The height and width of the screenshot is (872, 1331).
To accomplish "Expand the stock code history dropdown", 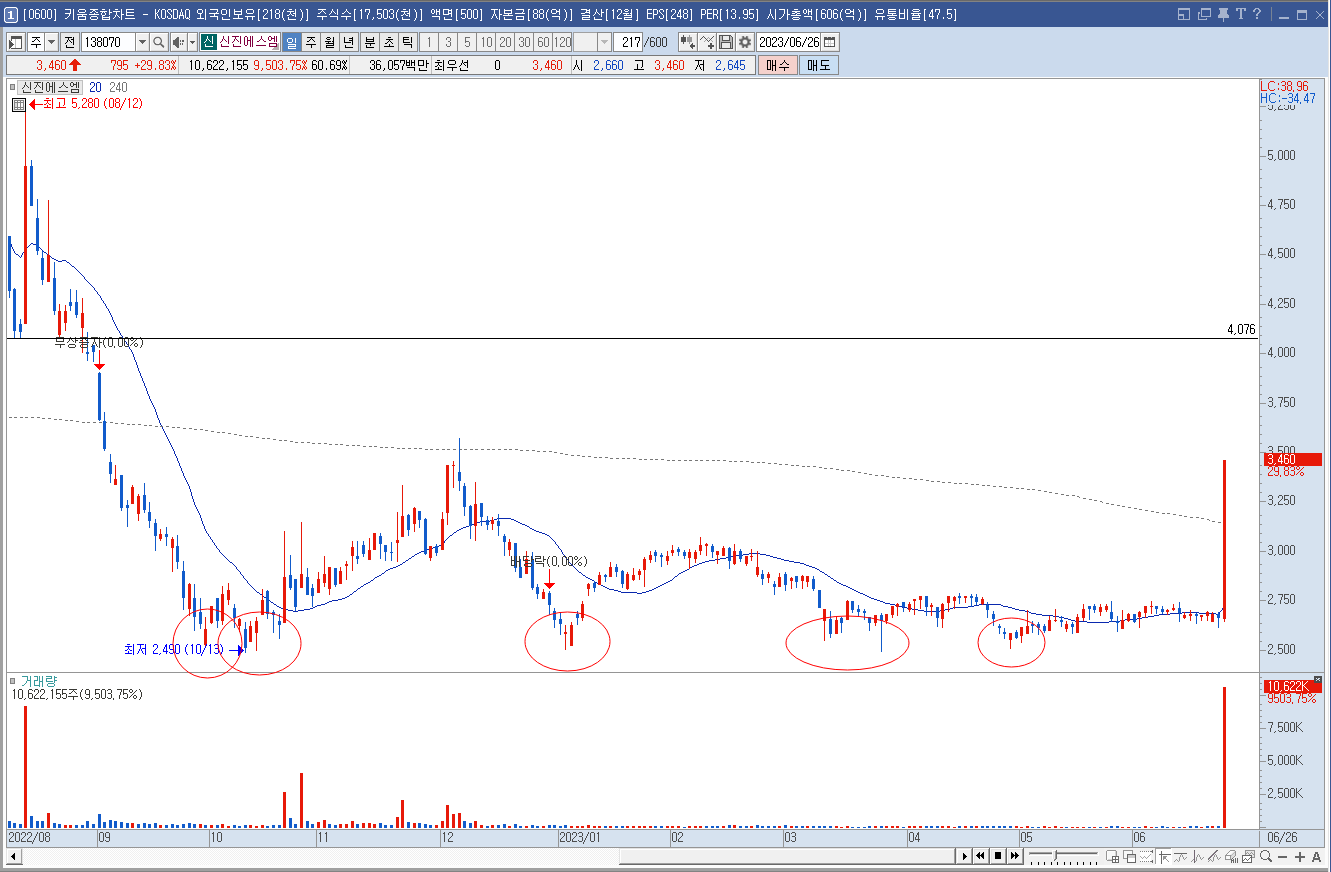I will click(x=142, y=42).
